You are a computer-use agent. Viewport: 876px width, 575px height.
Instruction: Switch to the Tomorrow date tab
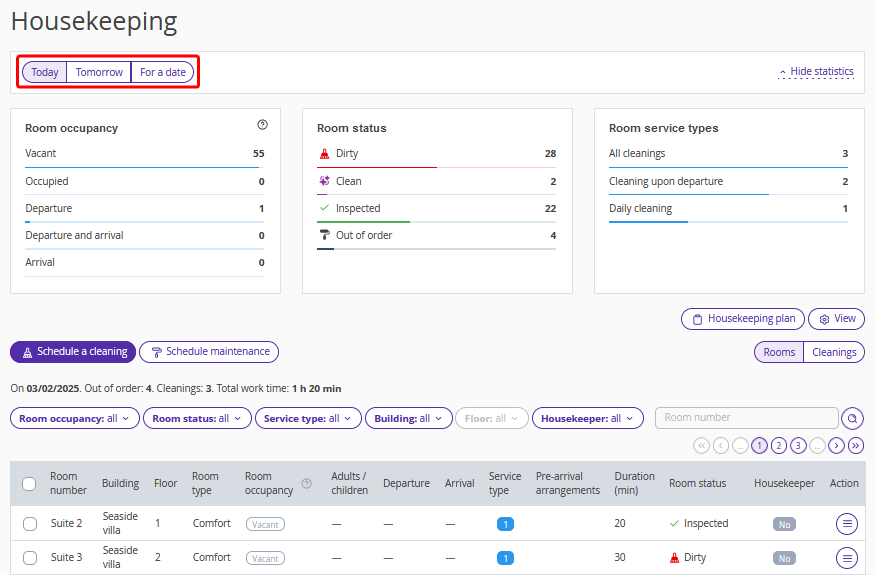99,72
